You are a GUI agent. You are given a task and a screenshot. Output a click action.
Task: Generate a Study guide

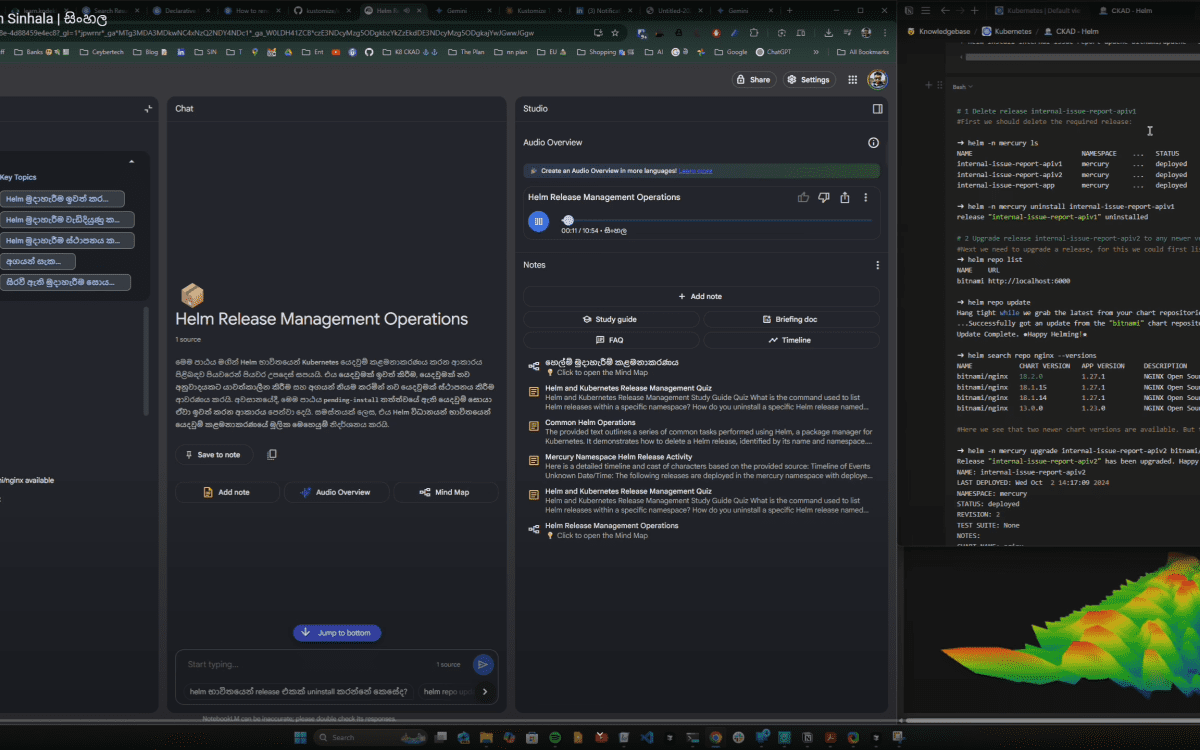610,320
